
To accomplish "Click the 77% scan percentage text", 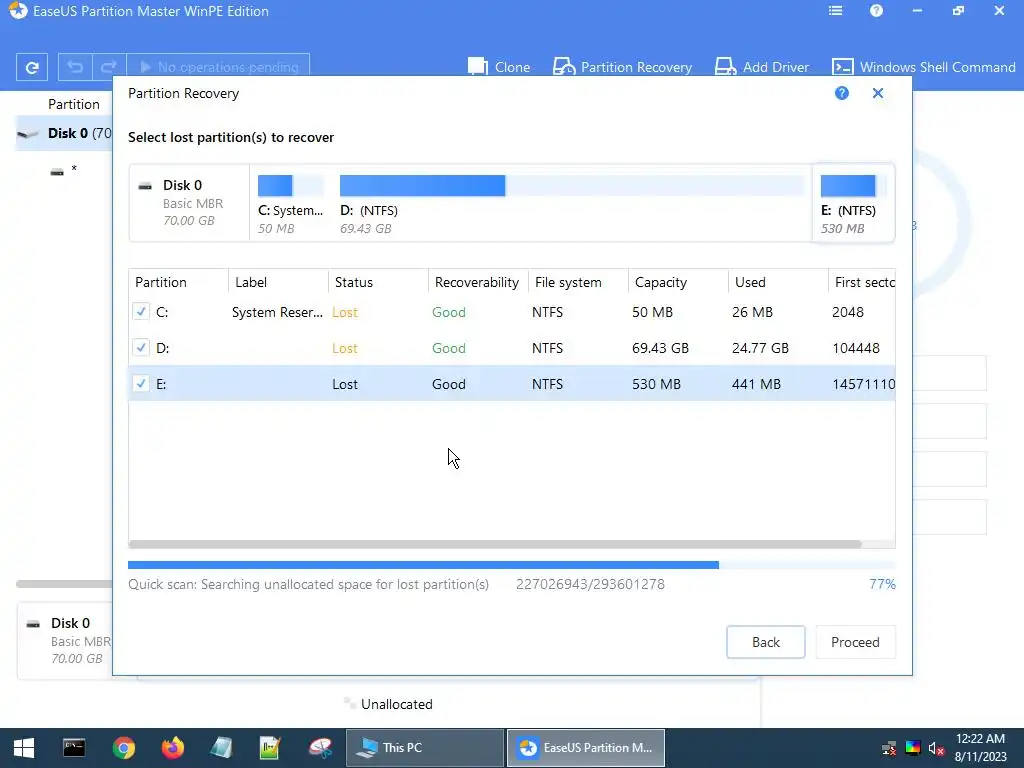I will pos(882,584).
